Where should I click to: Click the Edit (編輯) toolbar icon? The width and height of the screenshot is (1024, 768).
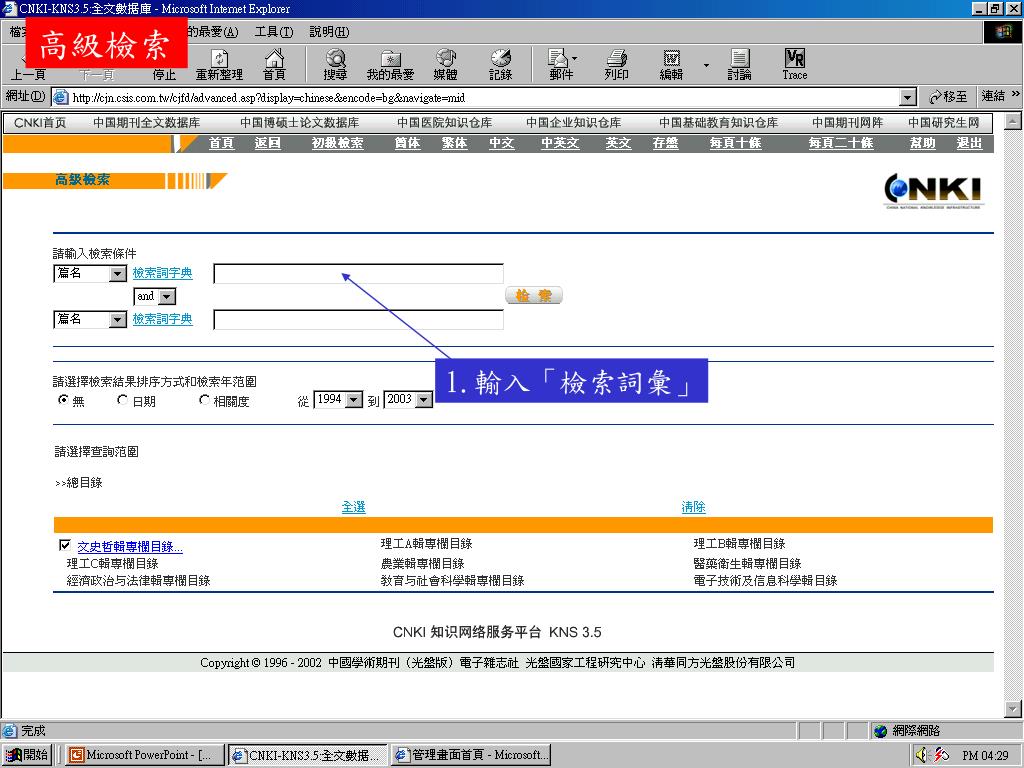[x=671, y=65]
